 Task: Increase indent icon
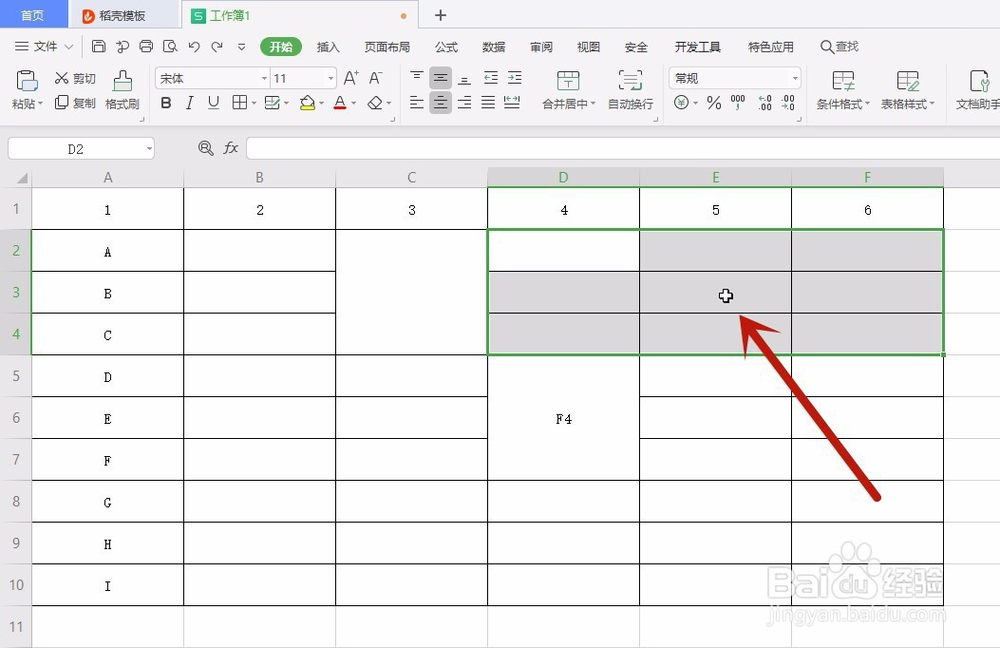[x=515, y=78]
